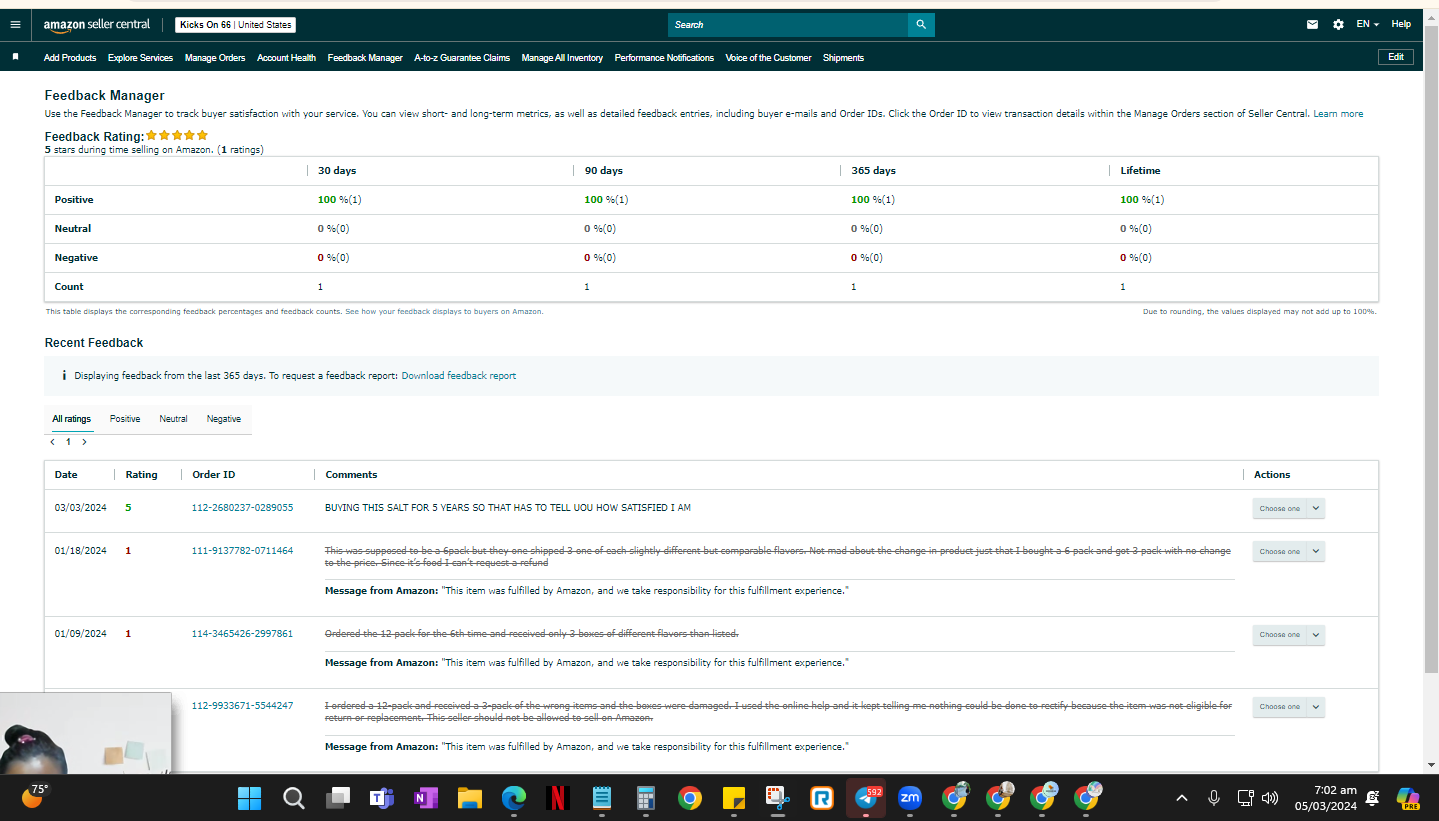Open Voice of the Customer

[x=768, y=58]
